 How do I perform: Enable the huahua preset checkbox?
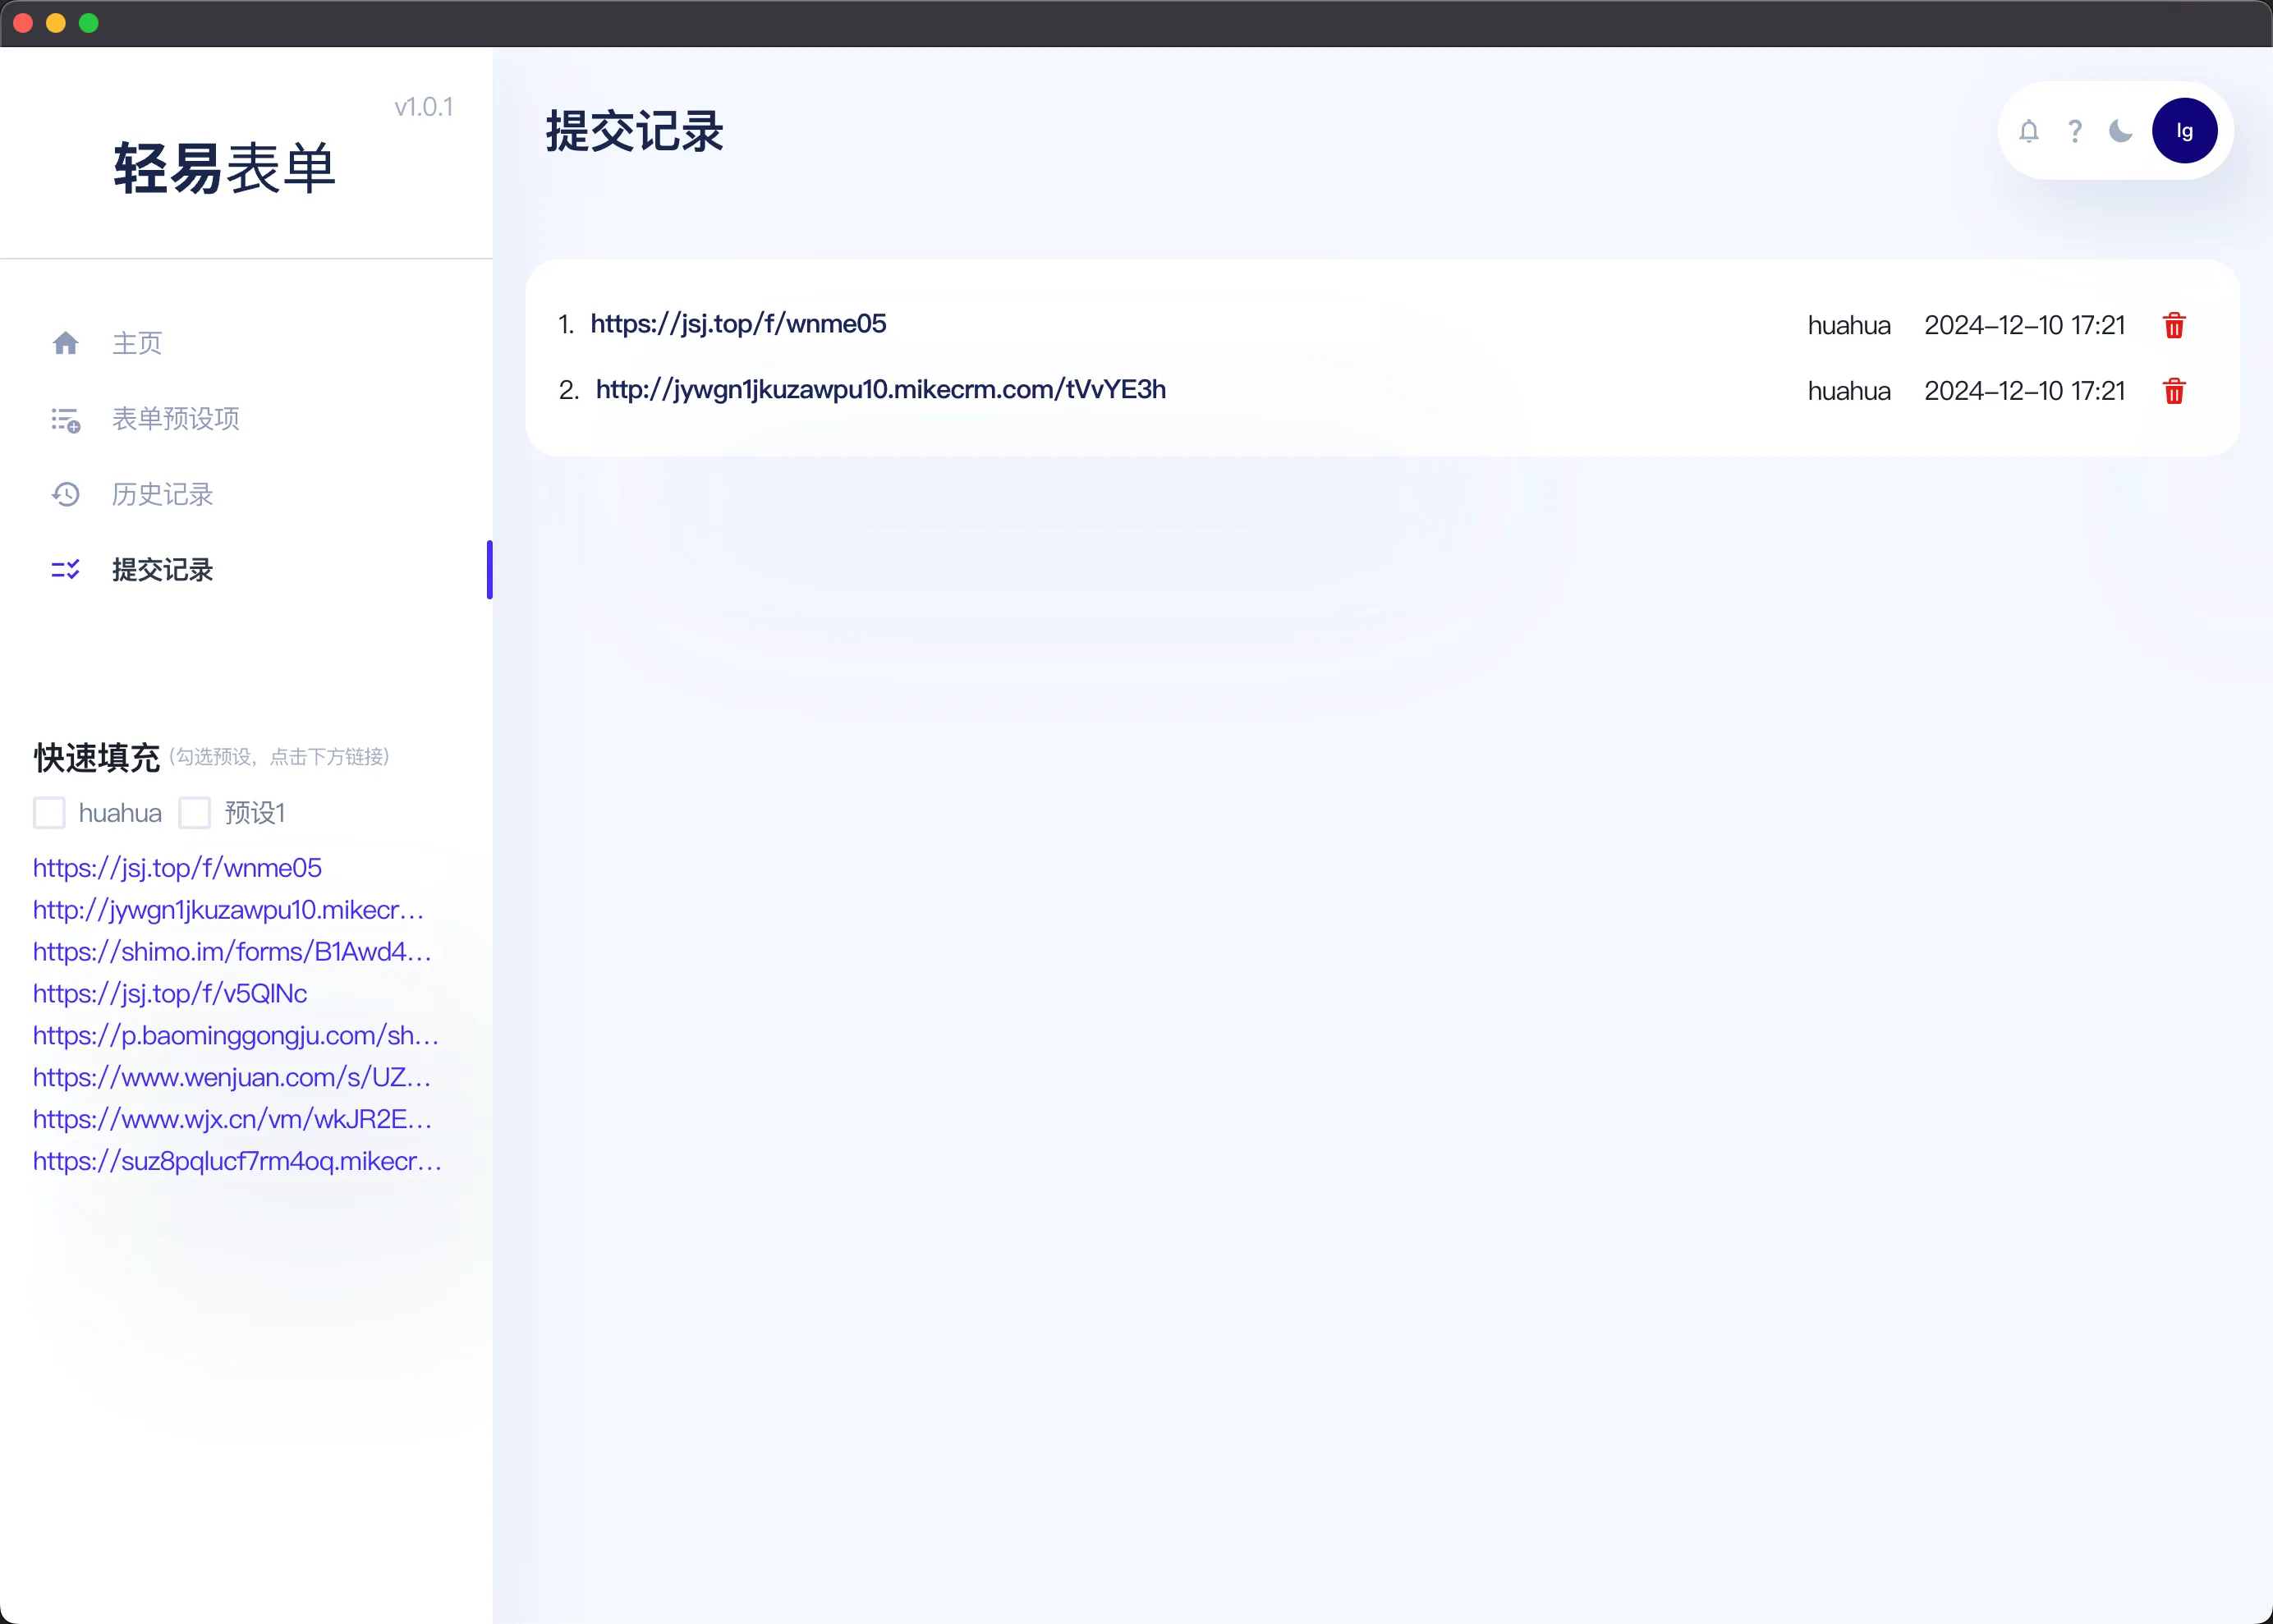(49, 812)
